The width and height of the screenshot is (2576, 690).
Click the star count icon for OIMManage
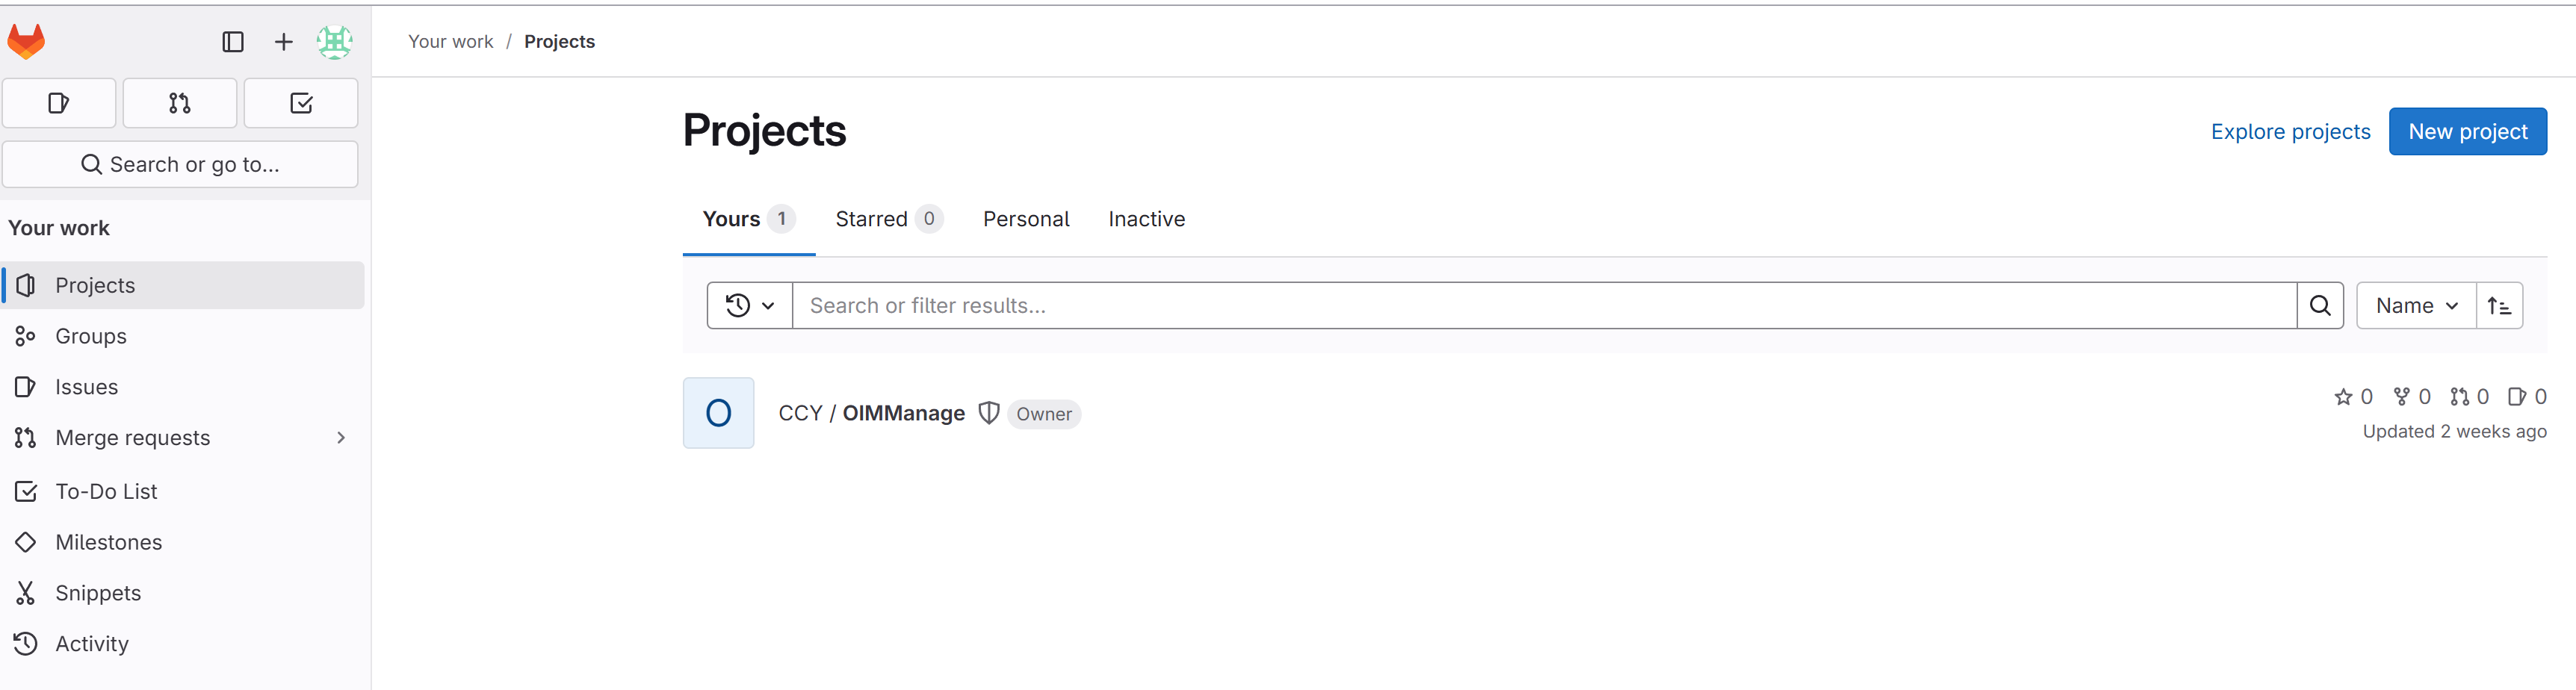tap(2343, 397)
